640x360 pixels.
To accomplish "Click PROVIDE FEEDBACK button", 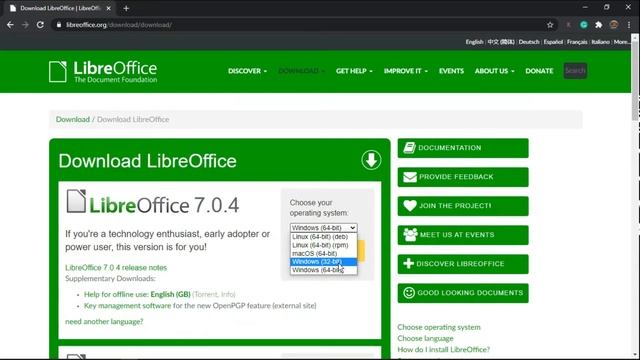I will pyautogui.click(x=463, y=177).
